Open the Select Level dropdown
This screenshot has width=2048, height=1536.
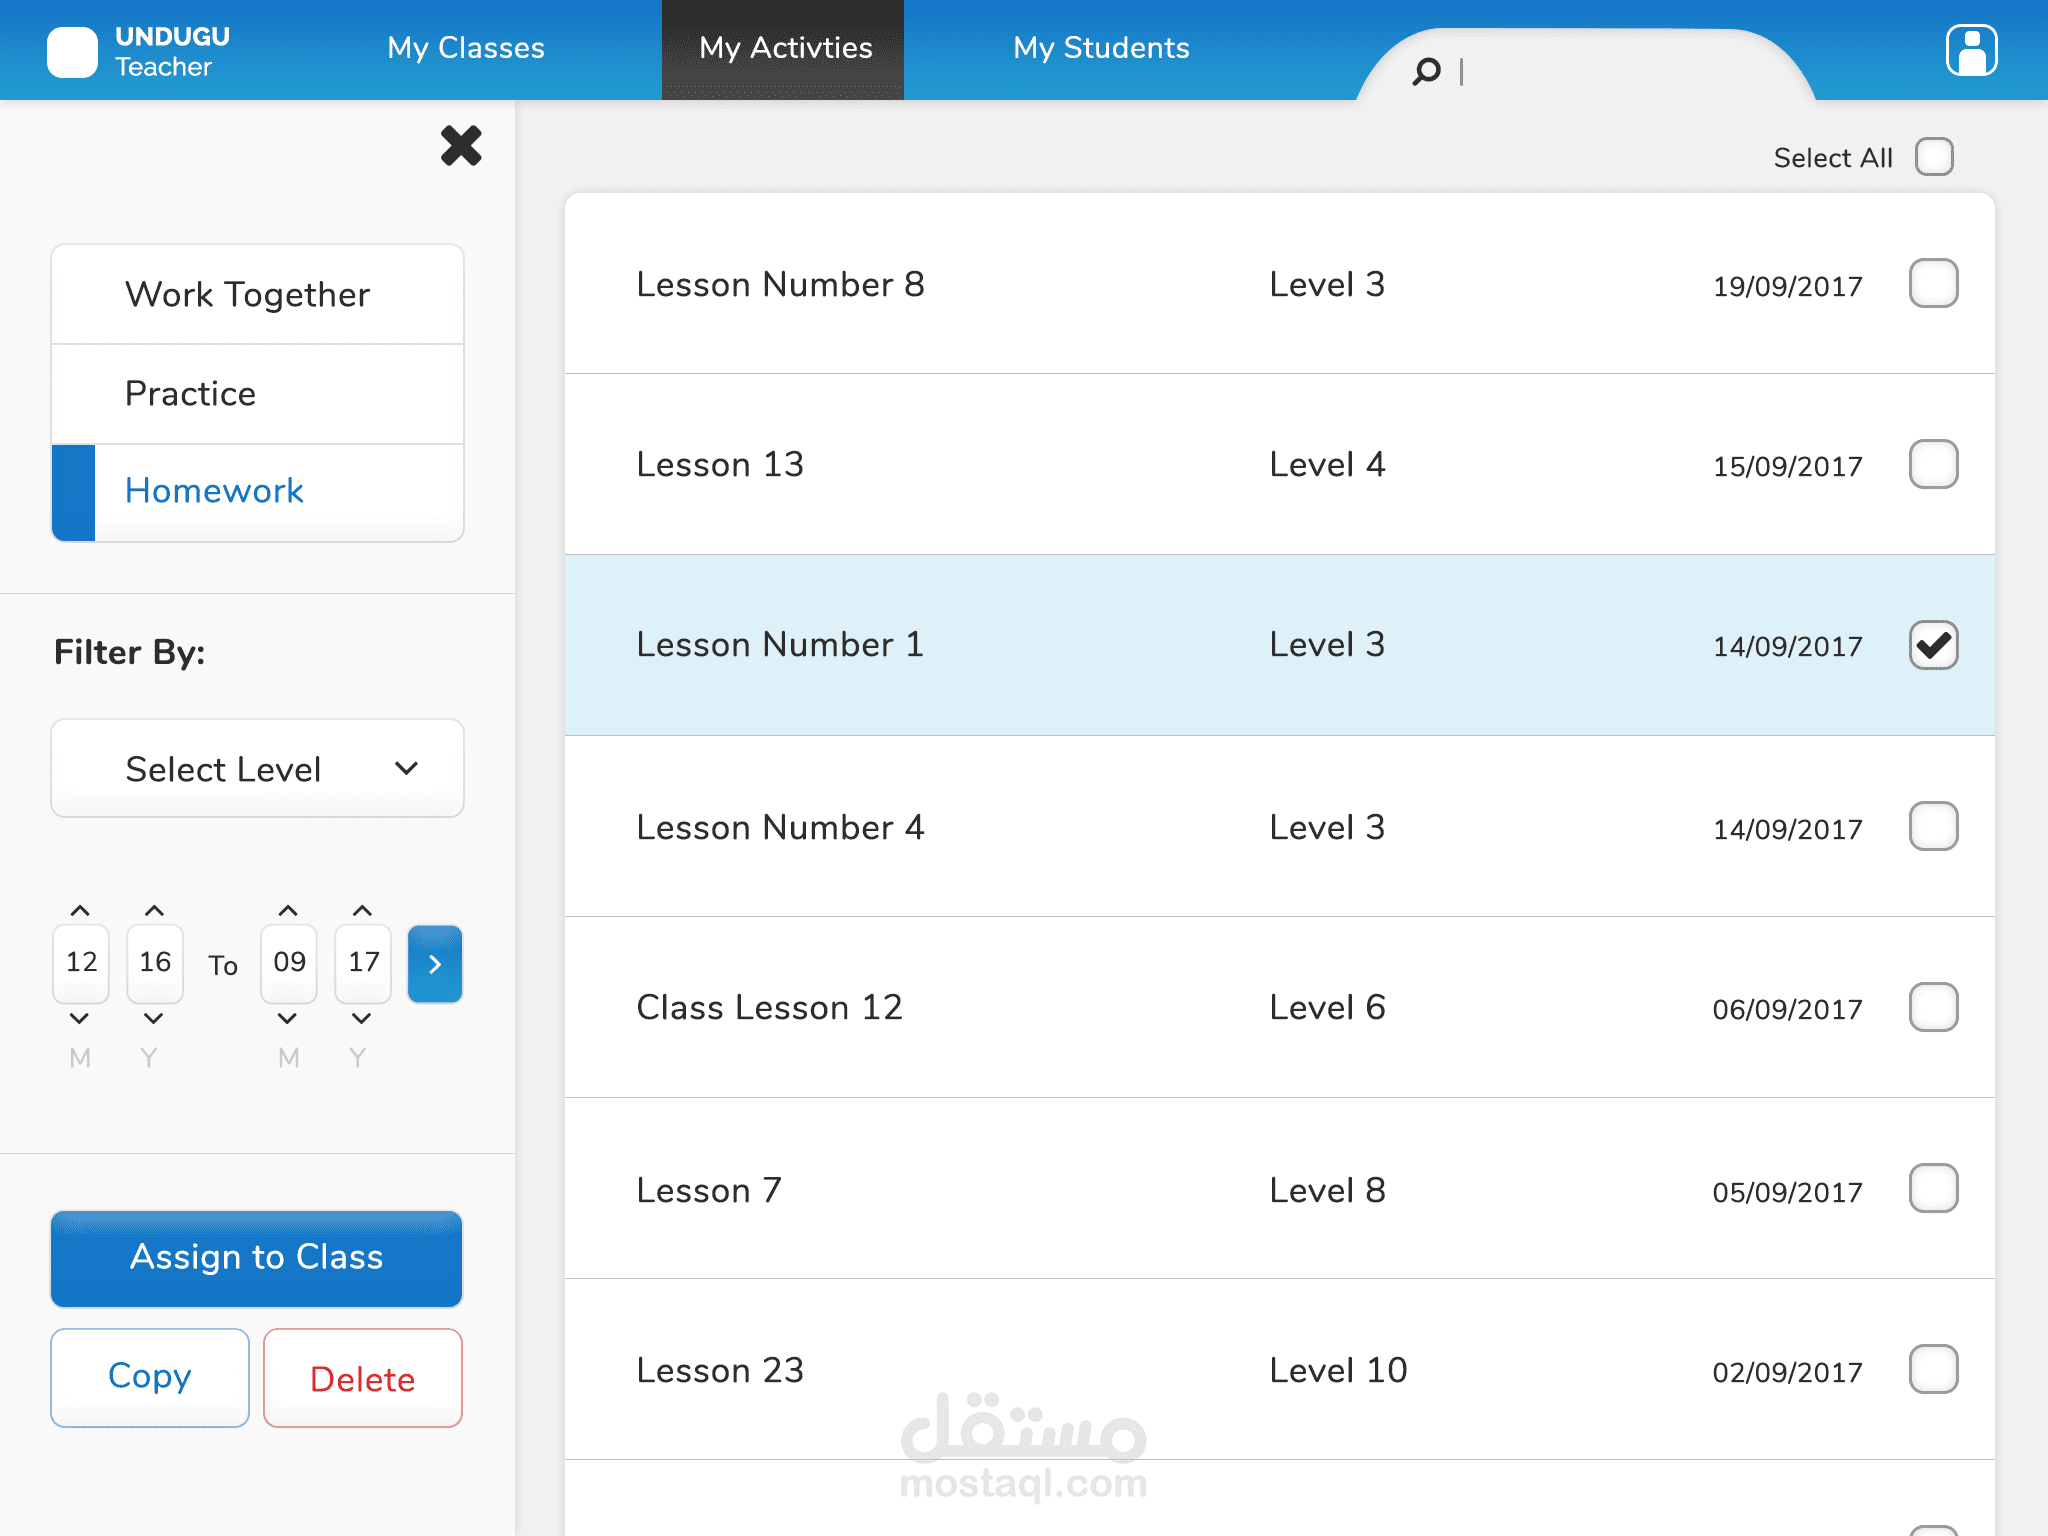(x=257, y=768)
